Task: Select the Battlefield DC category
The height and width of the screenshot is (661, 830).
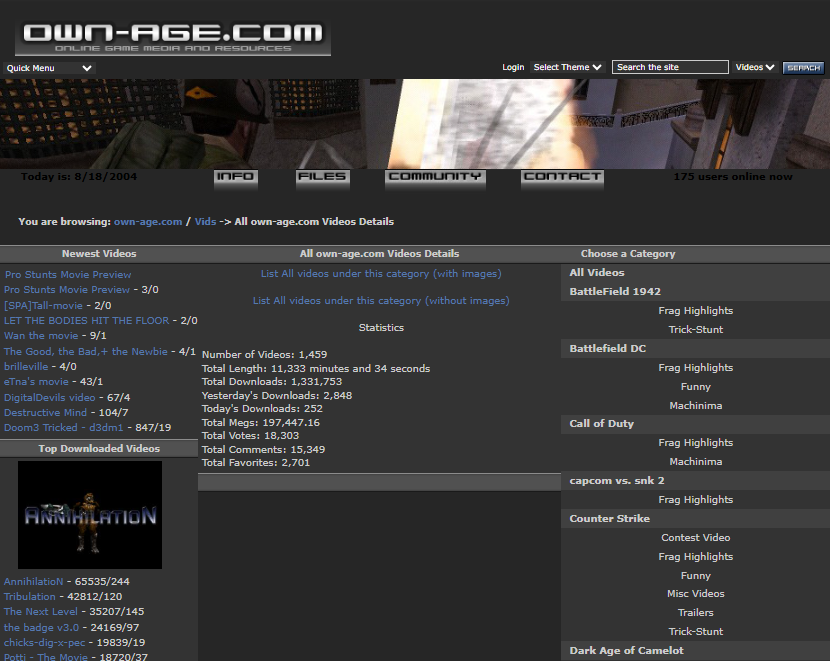Action: pos(608,349)
